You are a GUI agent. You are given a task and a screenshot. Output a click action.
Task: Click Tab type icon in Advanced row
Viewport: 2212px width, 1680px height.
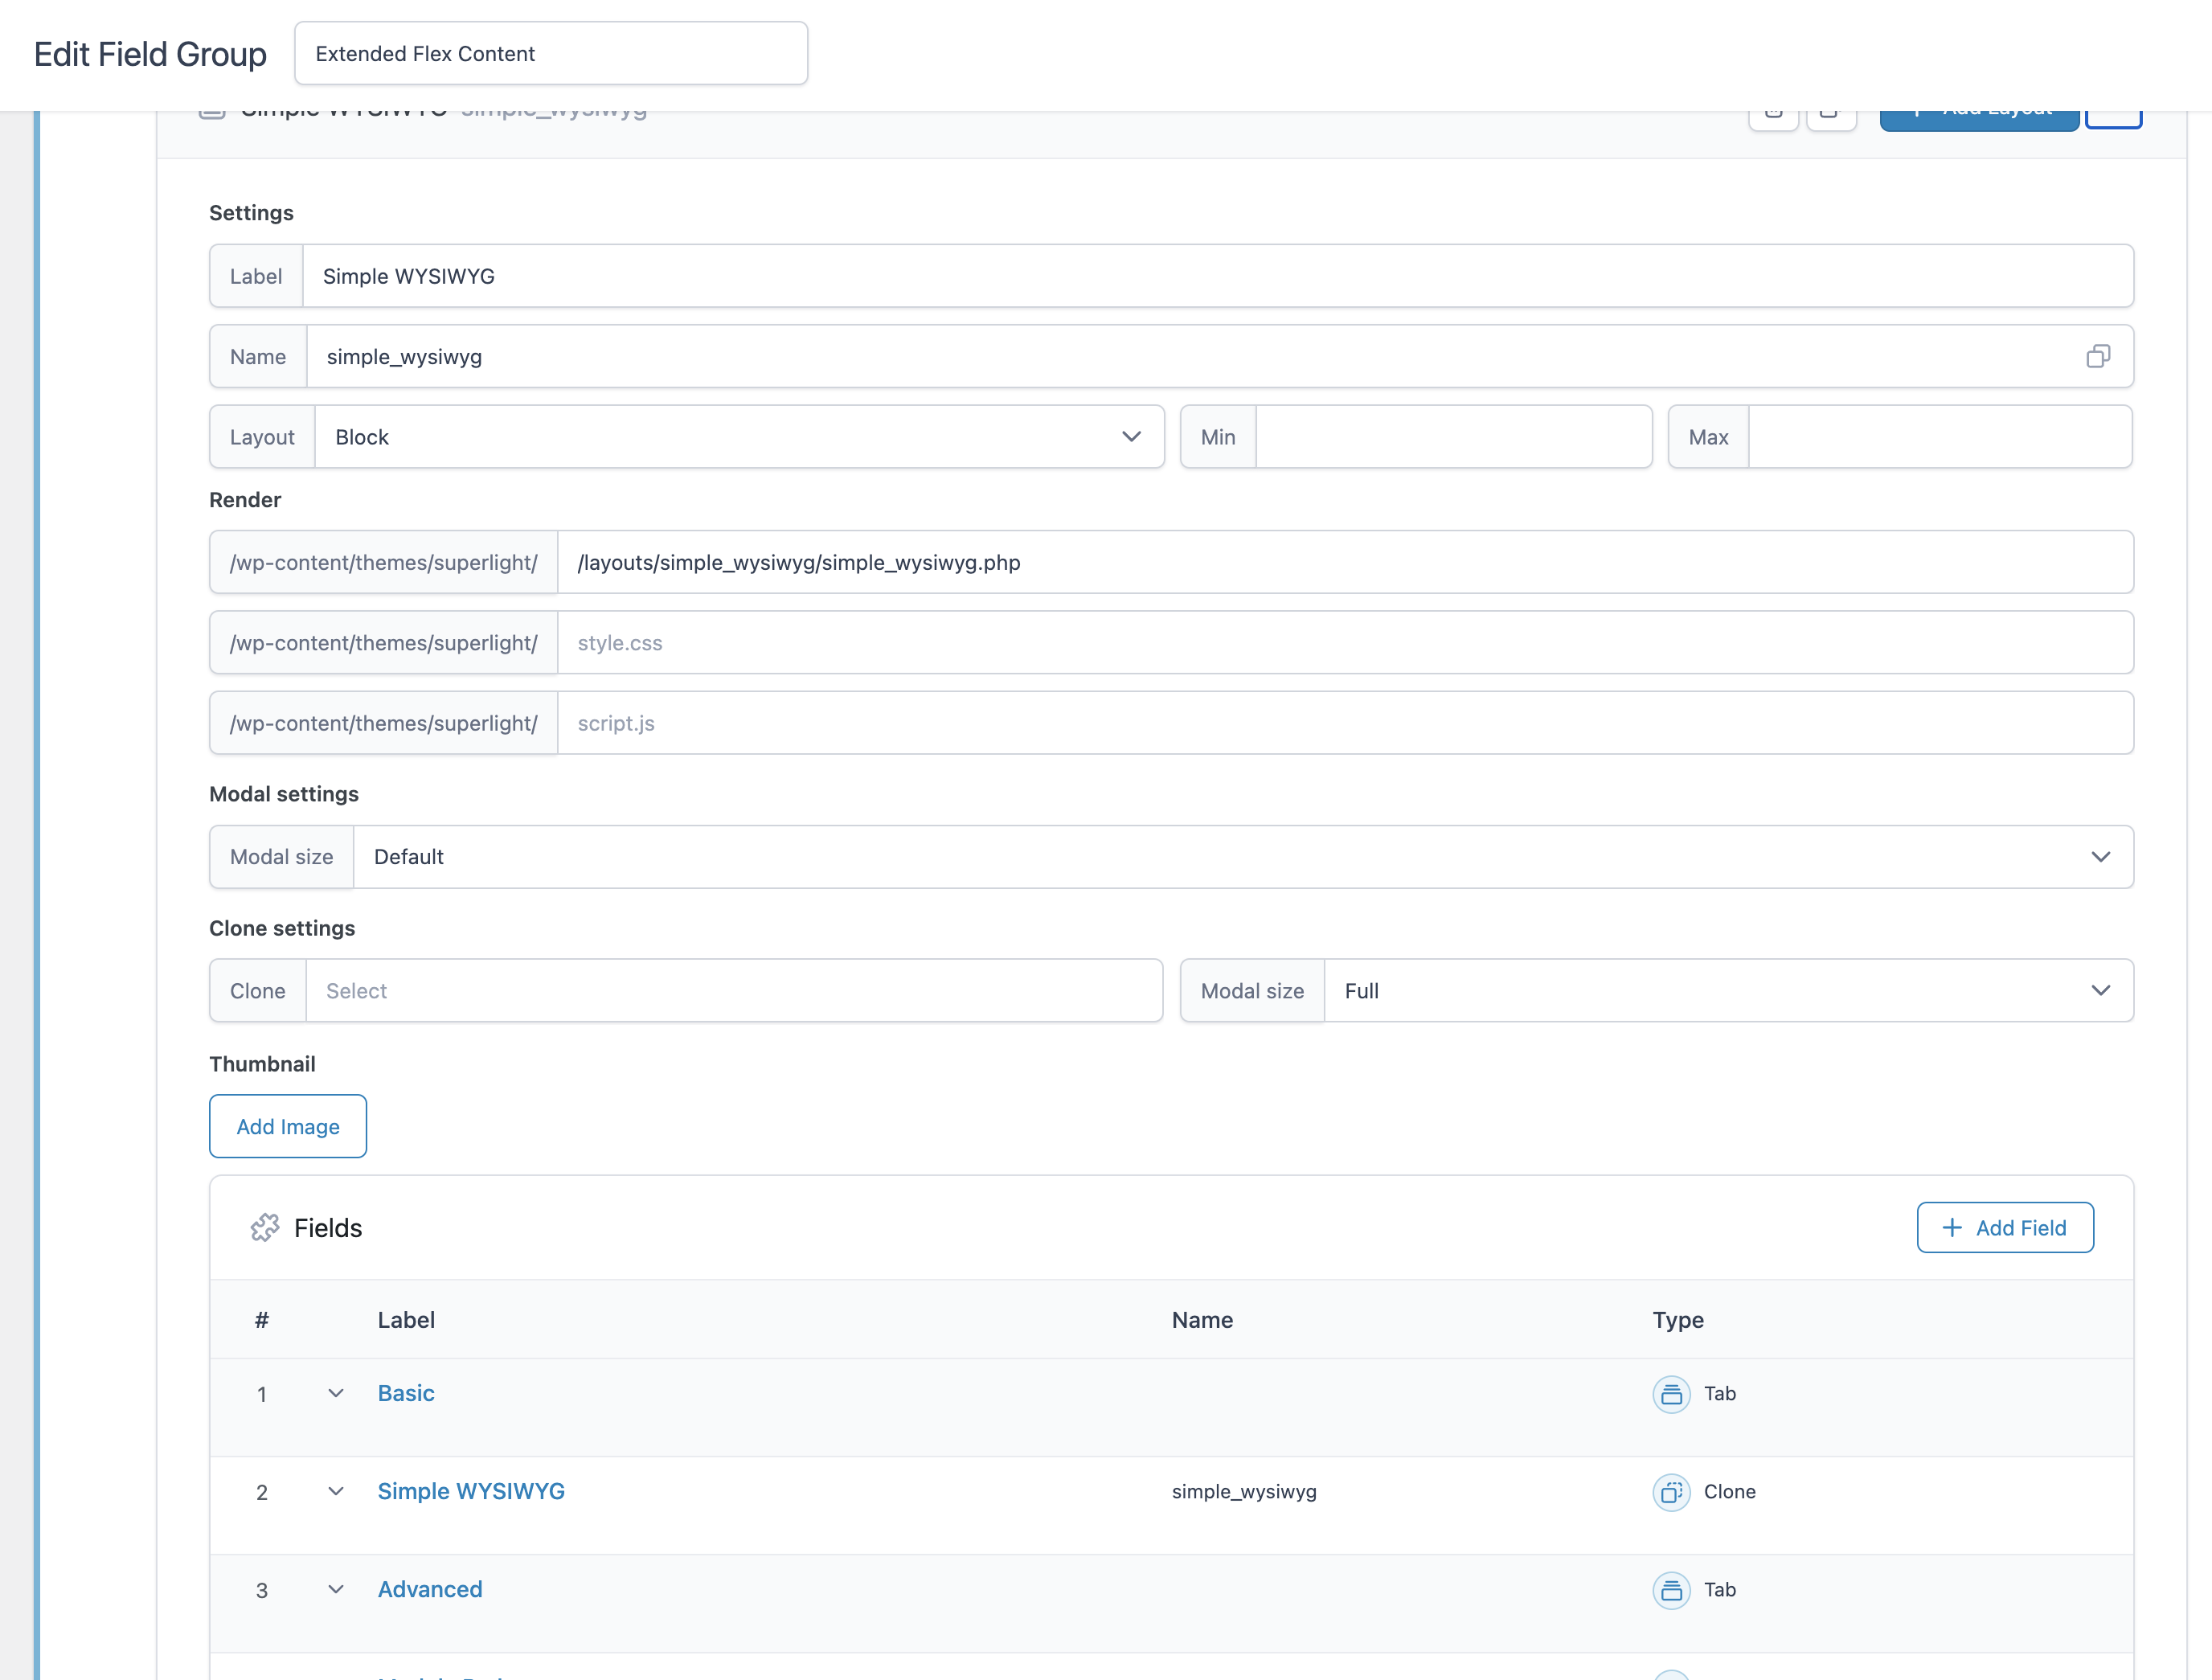tap(1670, 1590)
